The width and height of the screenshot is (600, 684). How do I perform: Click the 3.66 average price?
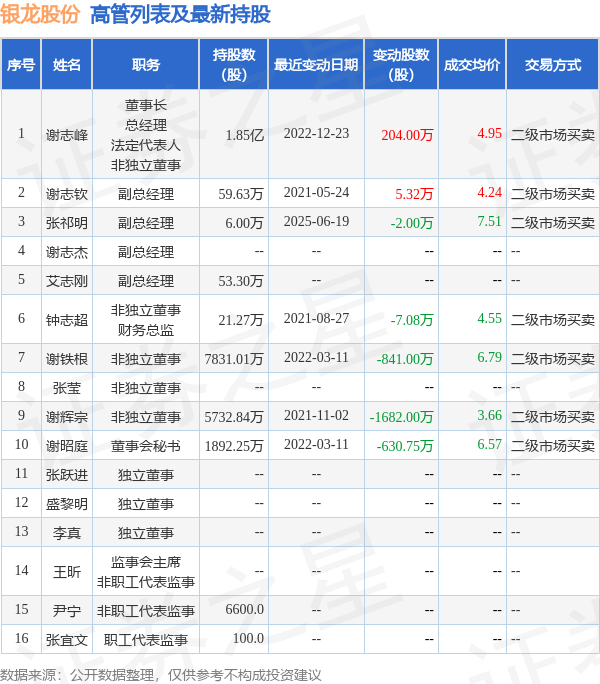point(490,416)
